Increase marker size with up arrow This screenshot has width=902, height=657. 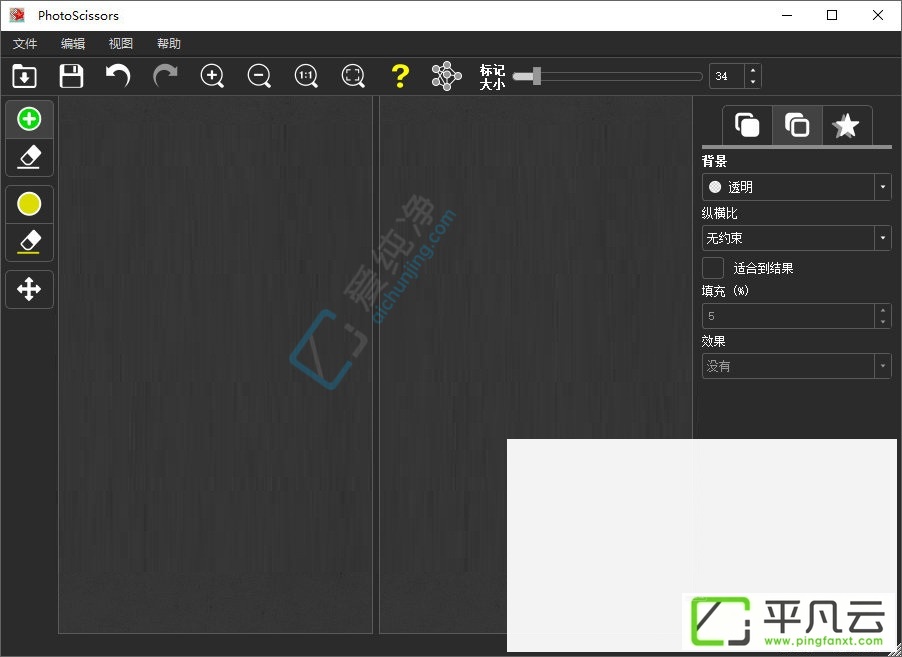(753, 70)
